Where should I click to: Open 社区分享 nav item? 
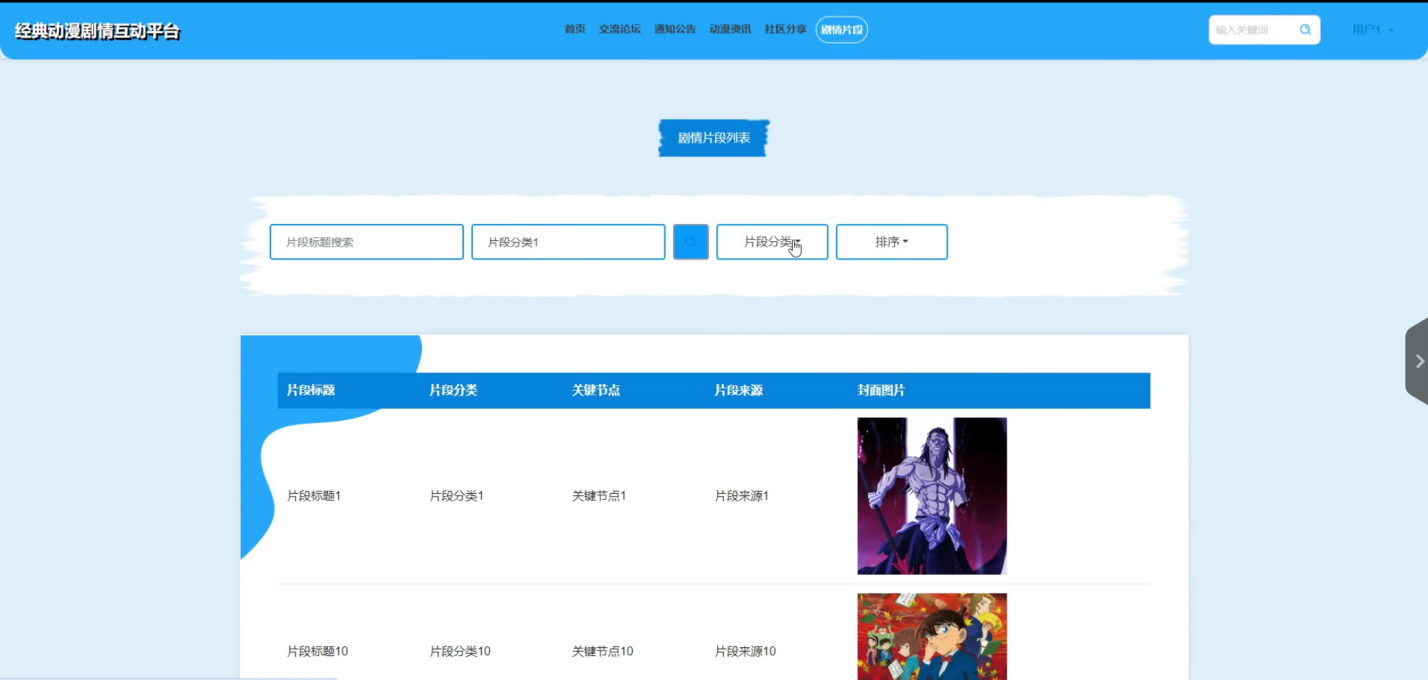(x=786, y=30)
